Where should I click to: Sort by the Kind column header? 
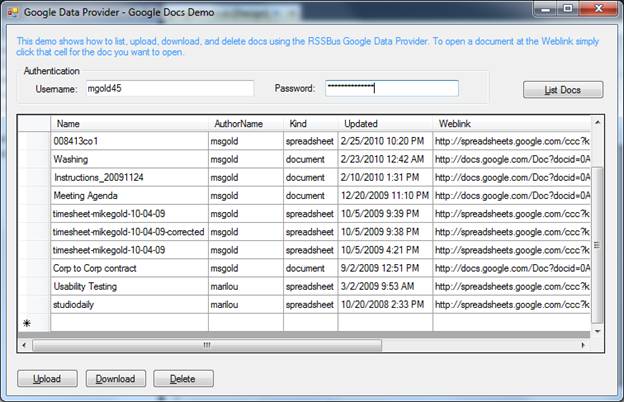[x=310, y=124]
